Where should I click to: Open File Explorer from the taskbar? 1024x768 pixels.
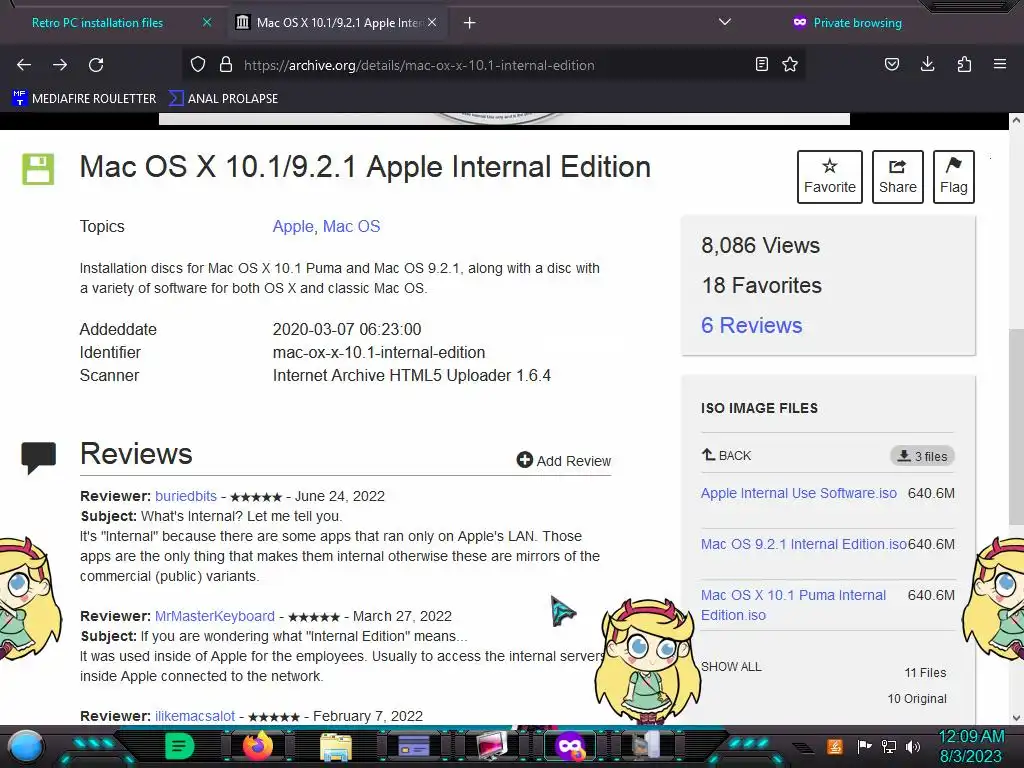pos(336,746)
